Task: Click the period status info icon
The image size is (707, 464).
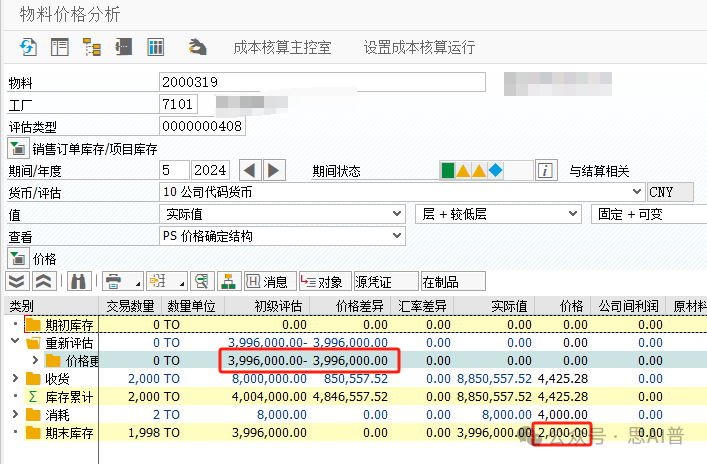Action: [x=545, y=170]
